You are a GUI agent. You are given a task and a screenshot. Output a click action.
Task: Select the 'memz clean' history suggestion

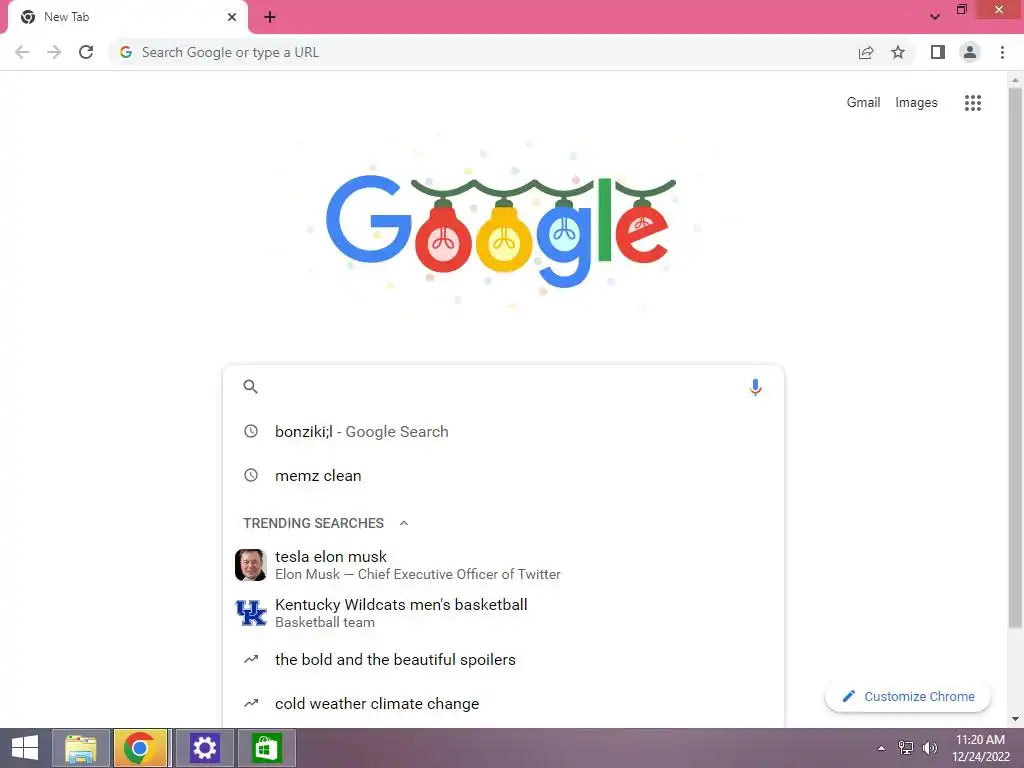pos(503,475)
